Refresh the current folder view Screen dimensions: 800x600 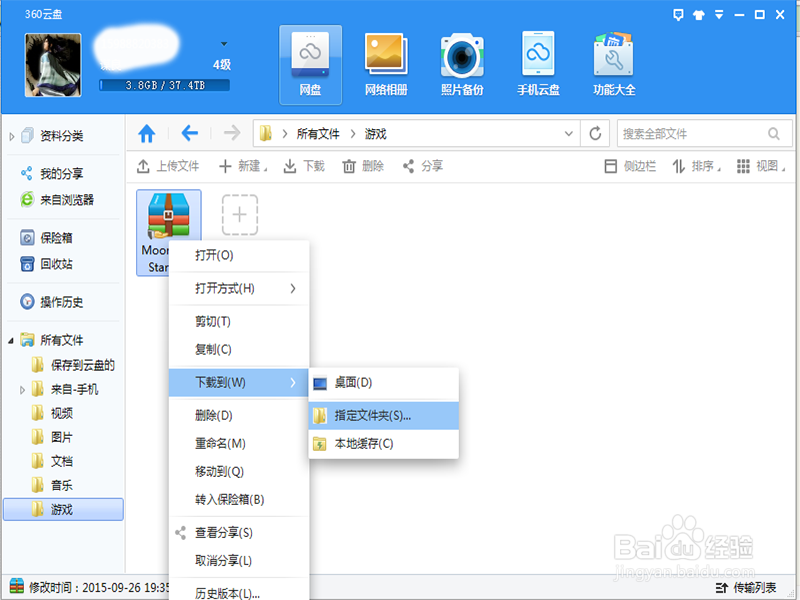594,132
